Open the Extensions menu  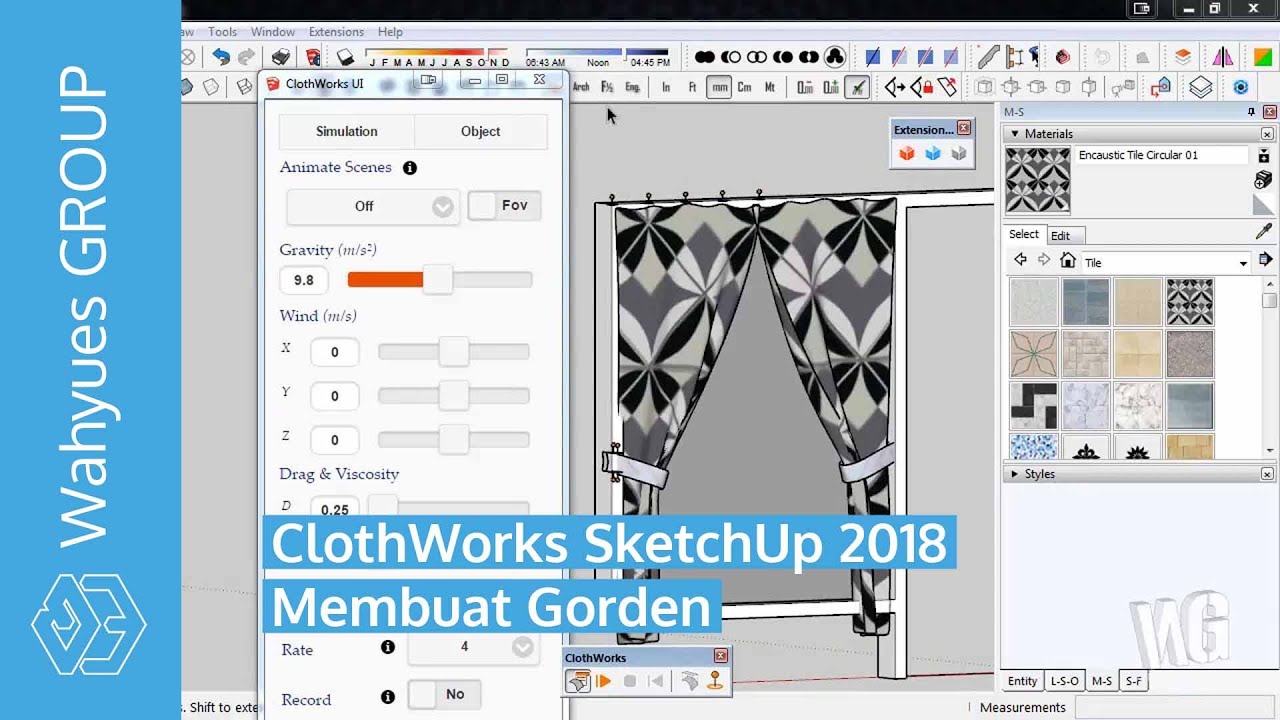336,32
